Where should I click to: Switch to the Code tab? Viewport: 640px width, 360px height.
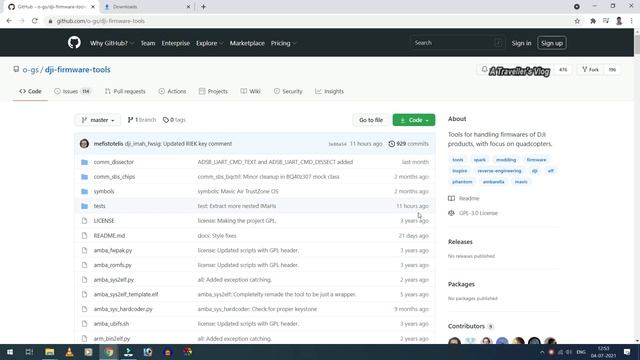30,91
